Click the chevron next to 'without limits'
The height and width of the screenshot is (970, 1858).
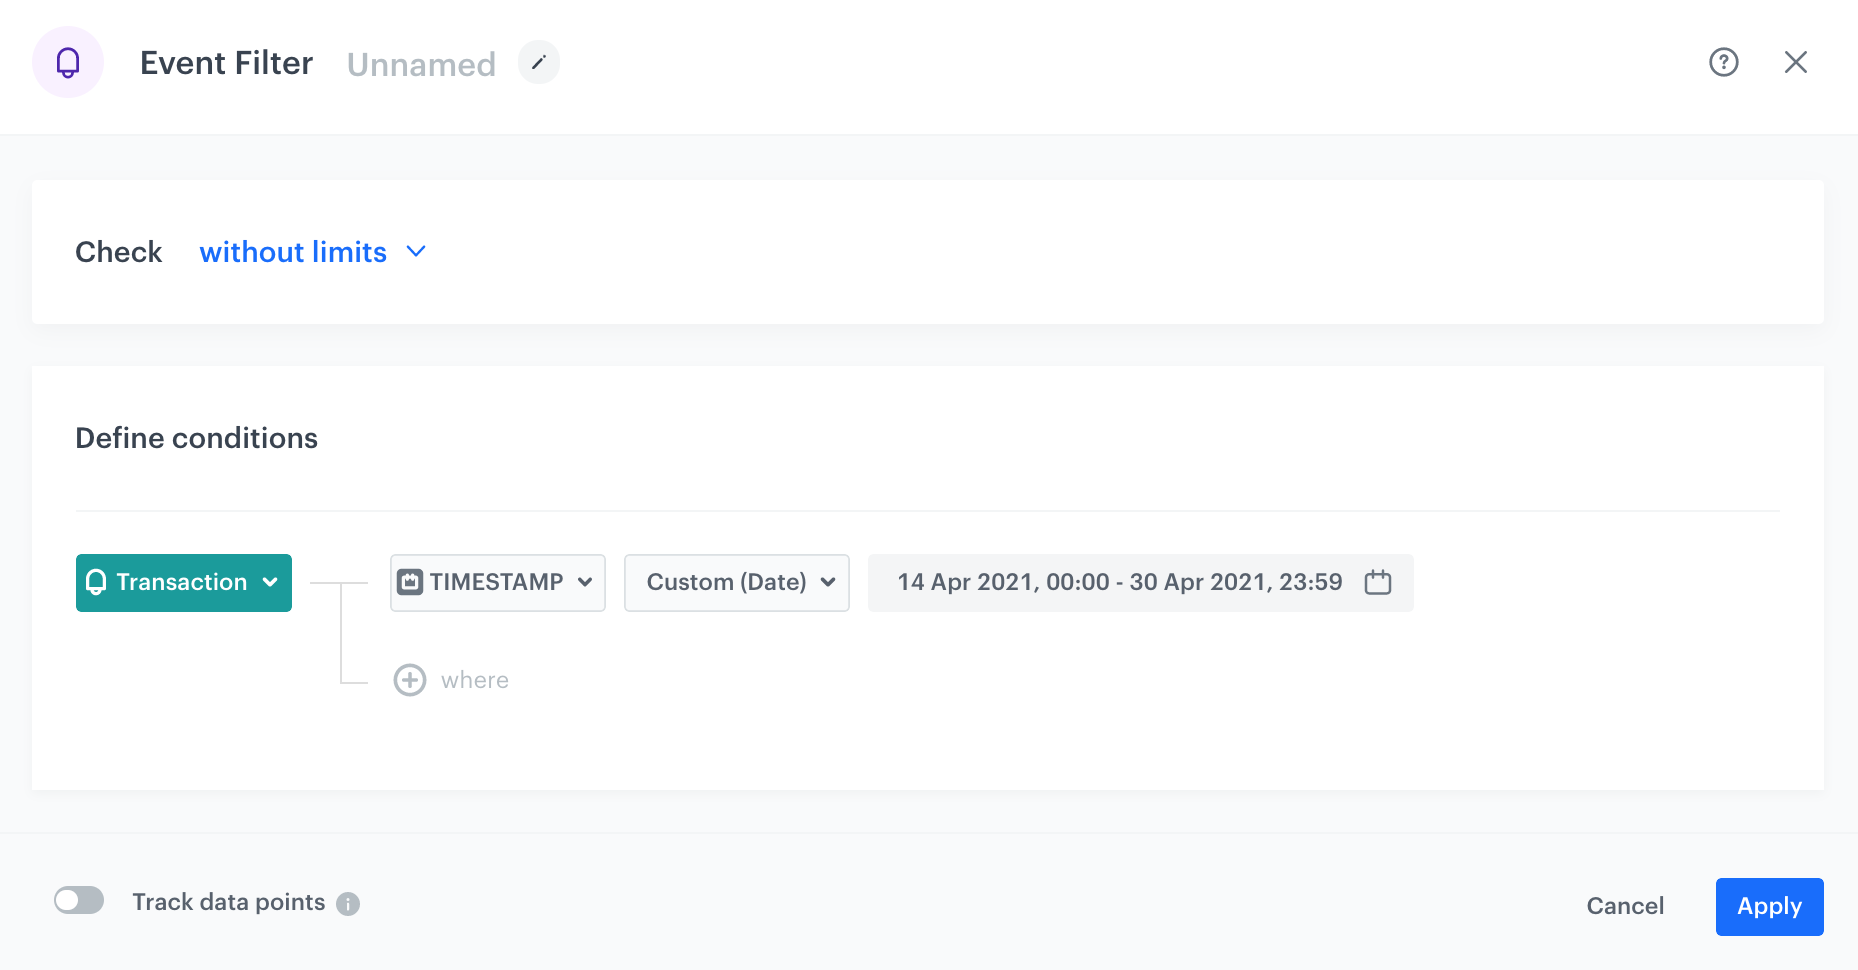(417, 252)
